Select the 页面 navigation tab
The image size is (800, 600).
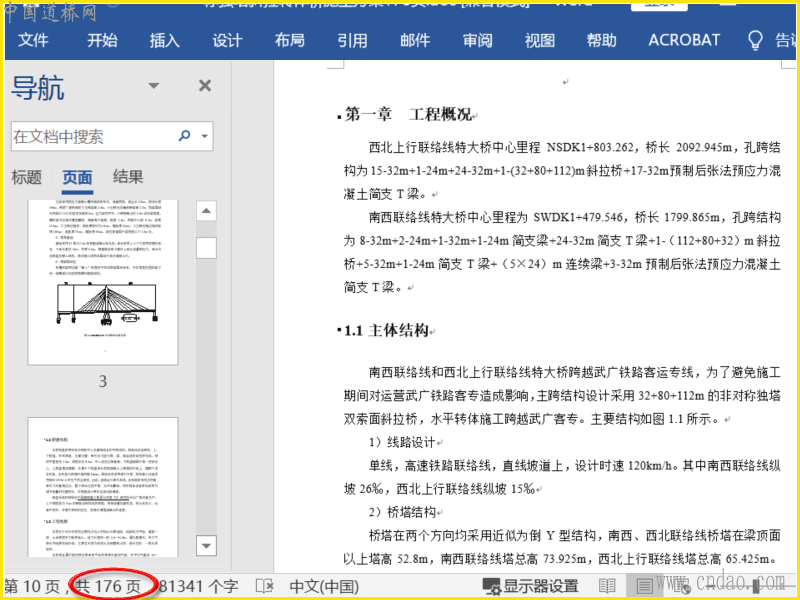pos(77,178)
